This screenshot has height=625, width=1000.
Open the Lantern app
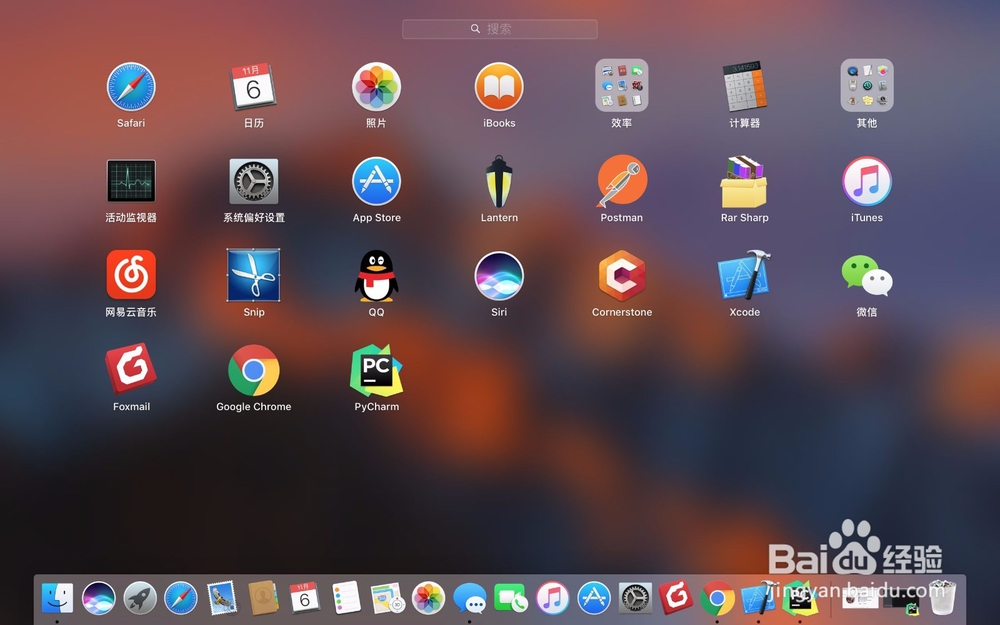(499, 181)
